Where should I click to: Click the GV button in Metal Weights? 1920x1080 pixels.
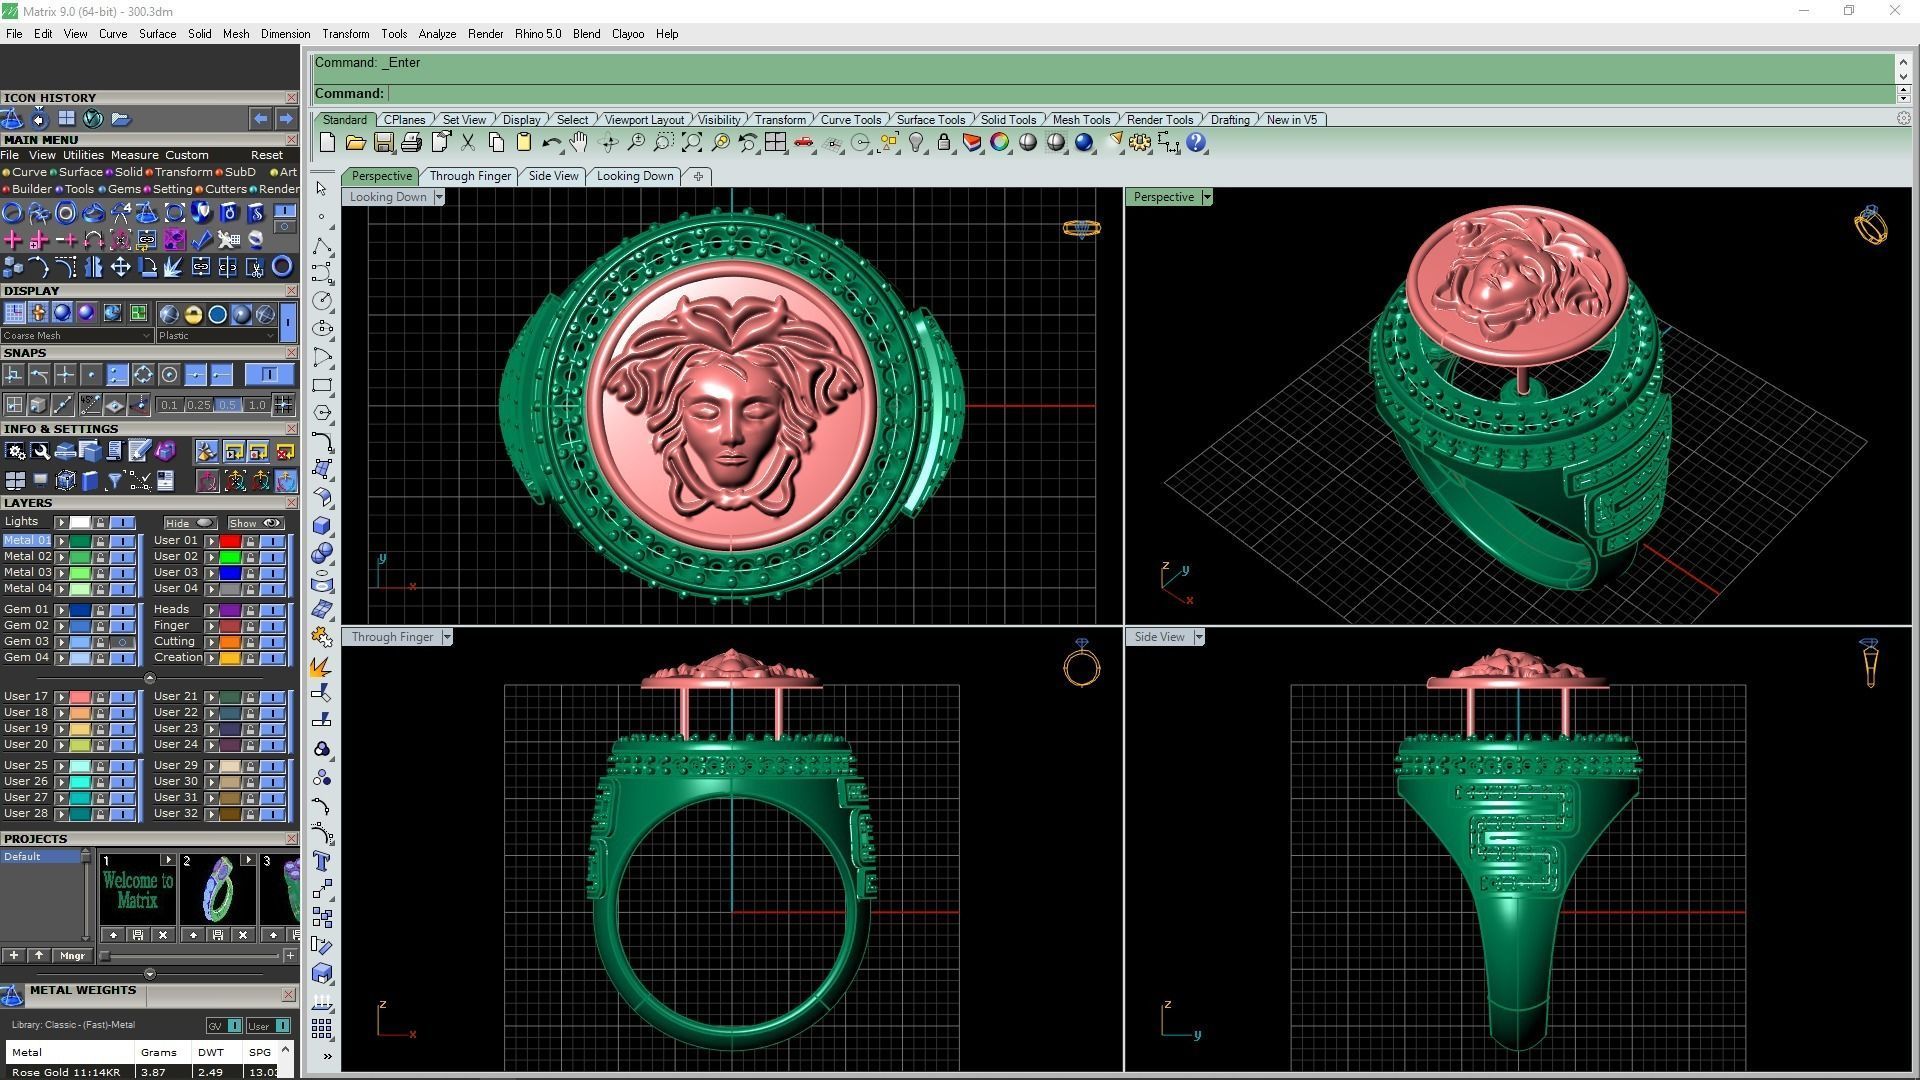click(x=224, y=1026)
